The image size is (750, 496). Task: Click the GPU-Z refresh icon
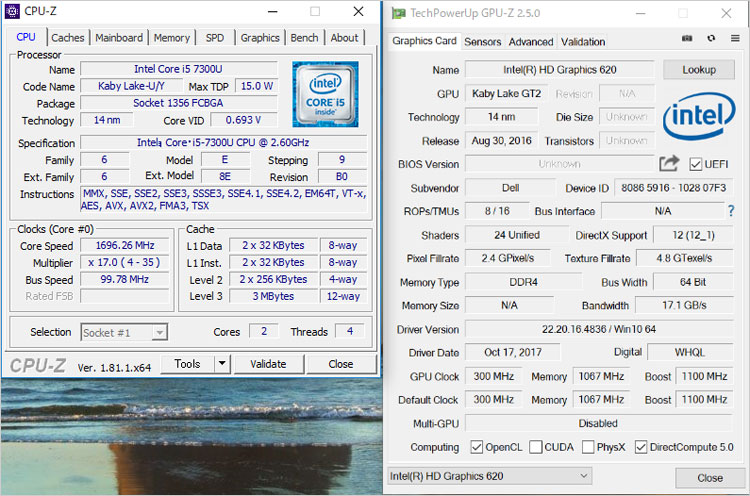pyautogui.click(x=711, y=38)
